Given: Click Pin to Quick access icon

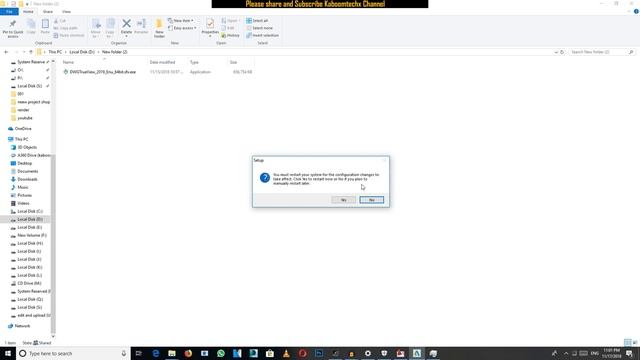Looking at the screenshot, I should tap(13, 24).
